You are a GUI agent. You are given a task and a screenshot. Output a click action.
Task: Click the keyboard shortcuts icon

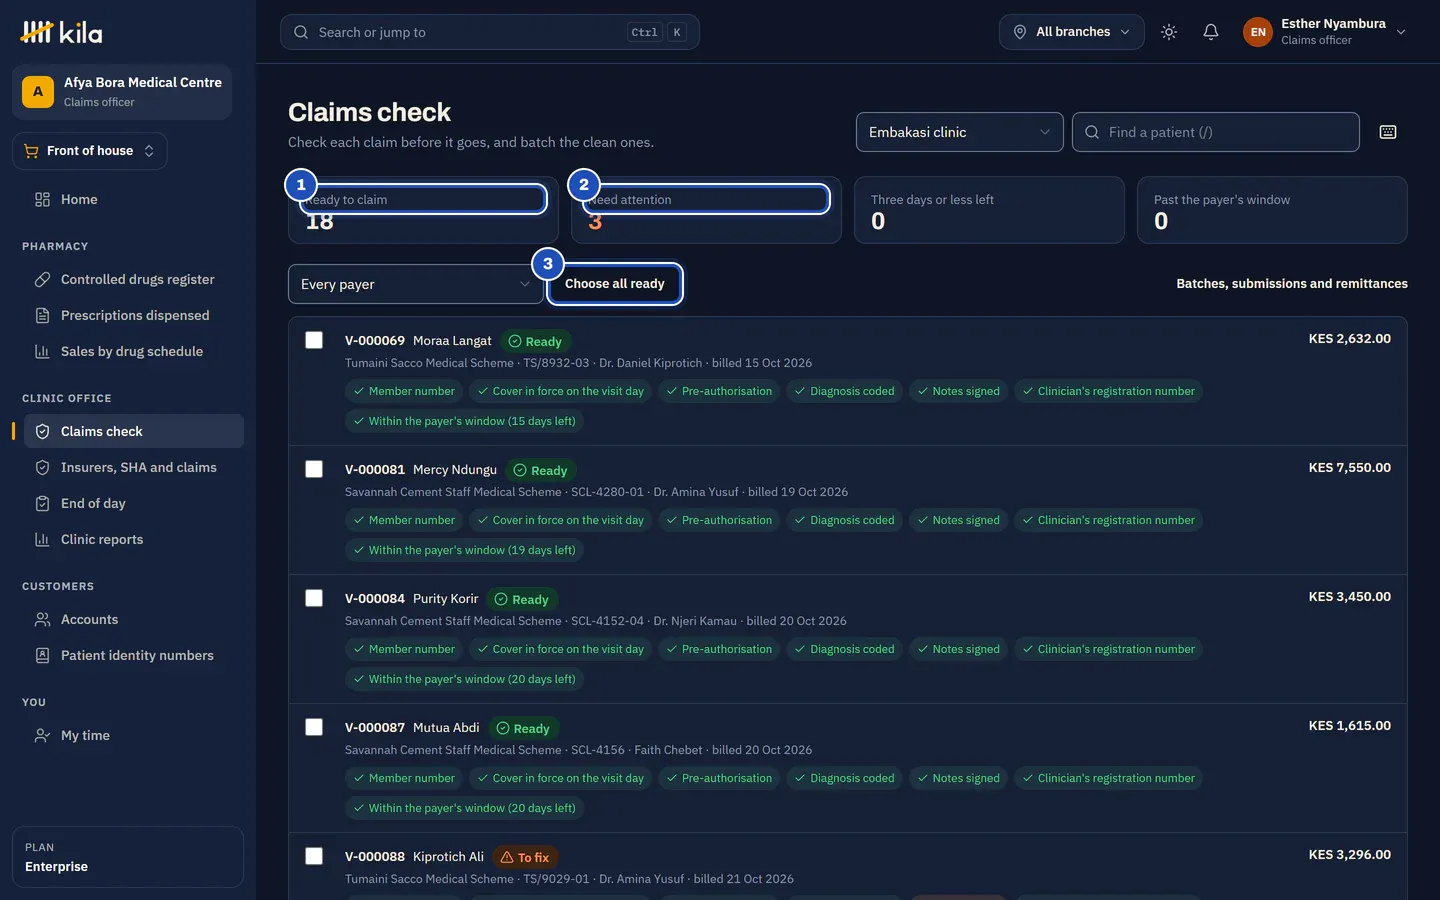[1388, 132]
